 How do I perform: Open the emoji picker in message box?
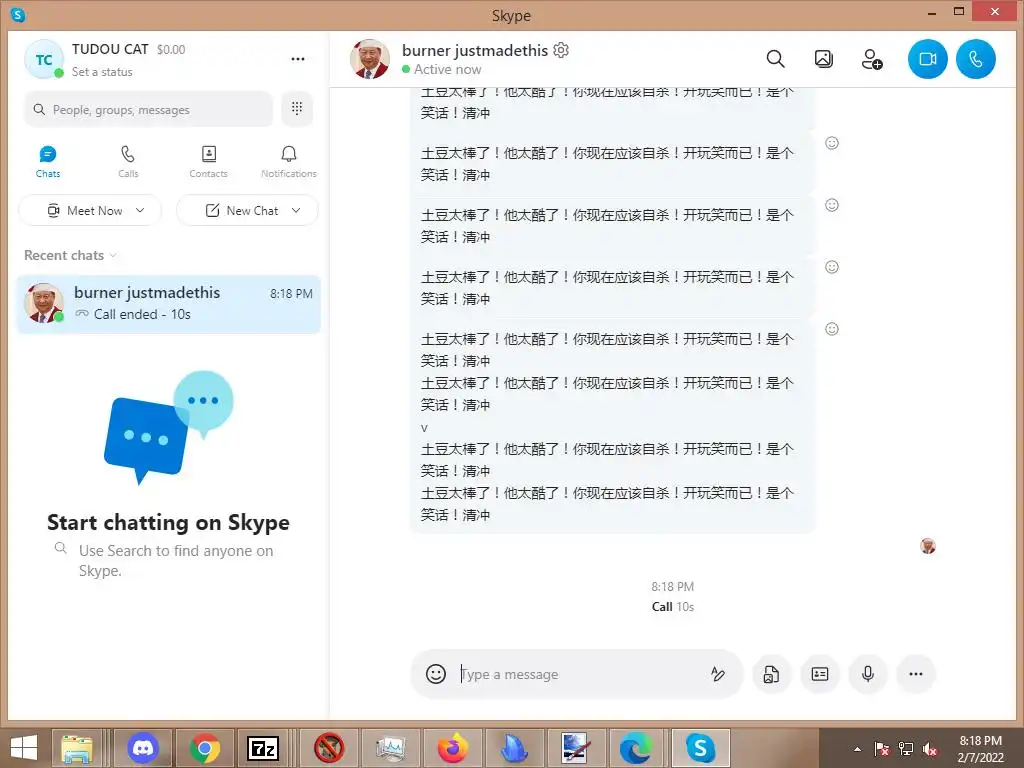pos(436,673)
